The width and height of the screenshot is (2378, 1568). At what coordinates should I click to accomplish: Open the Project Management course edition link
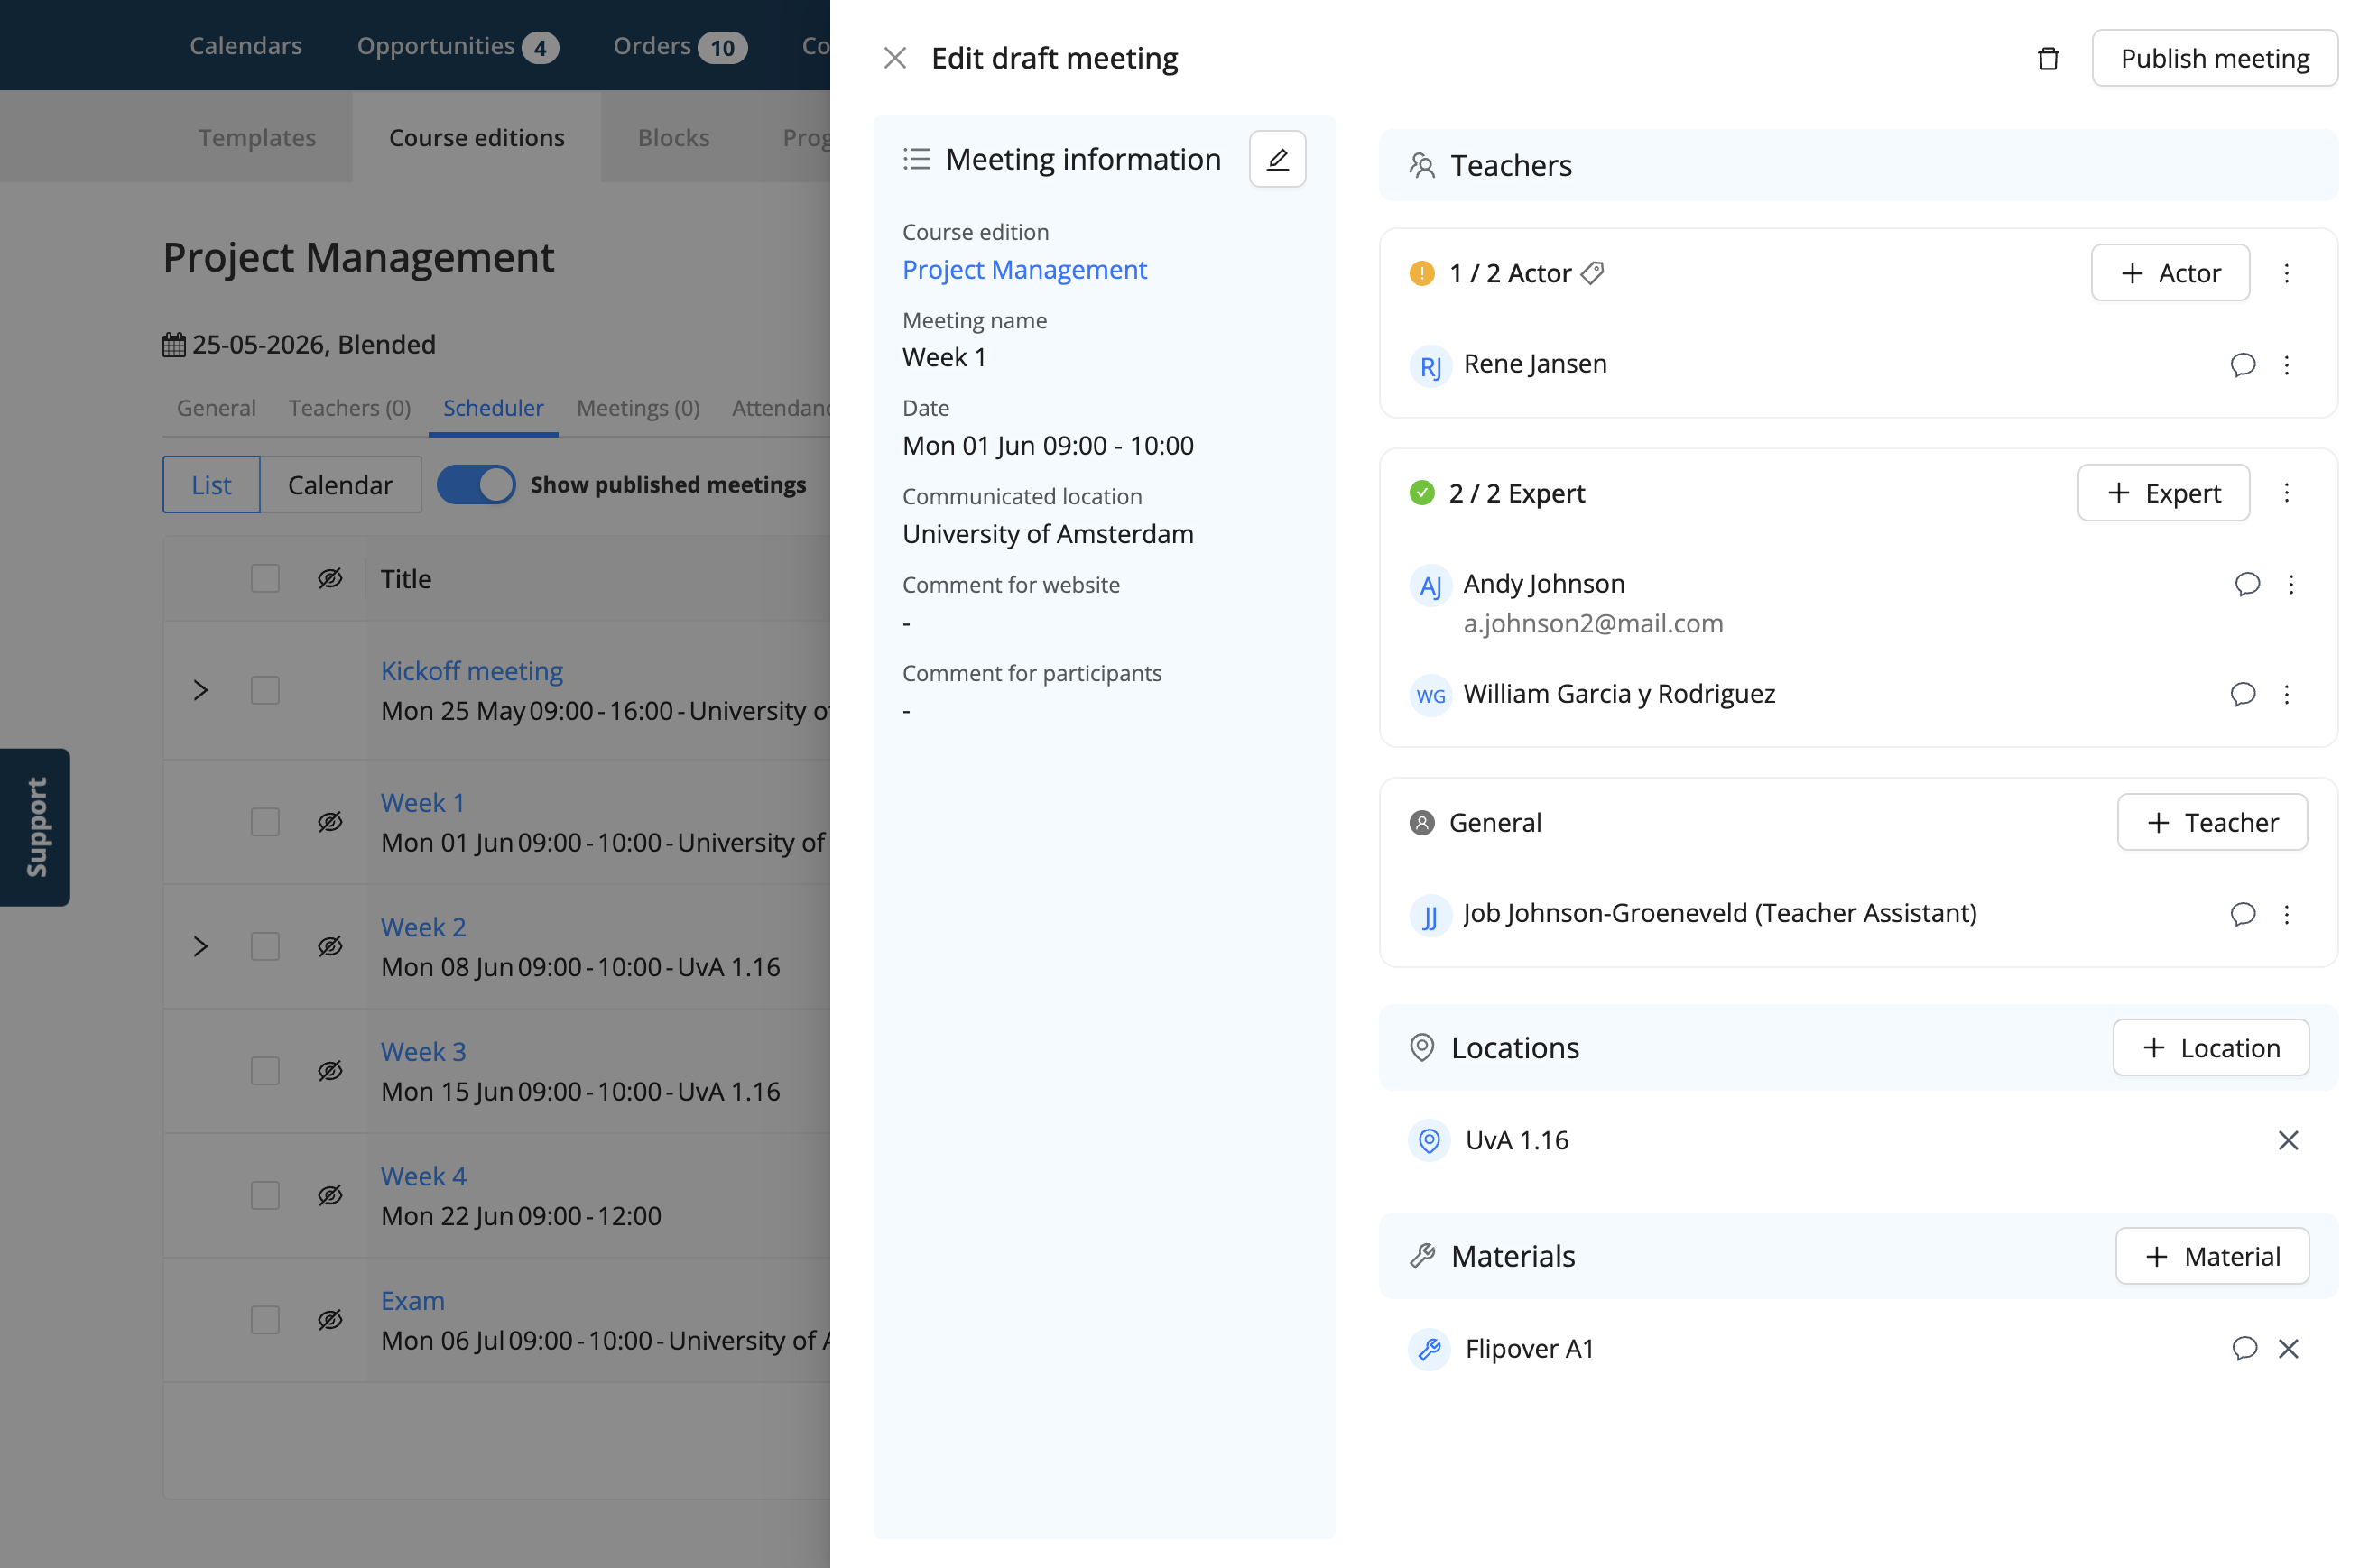point(1024,270)
